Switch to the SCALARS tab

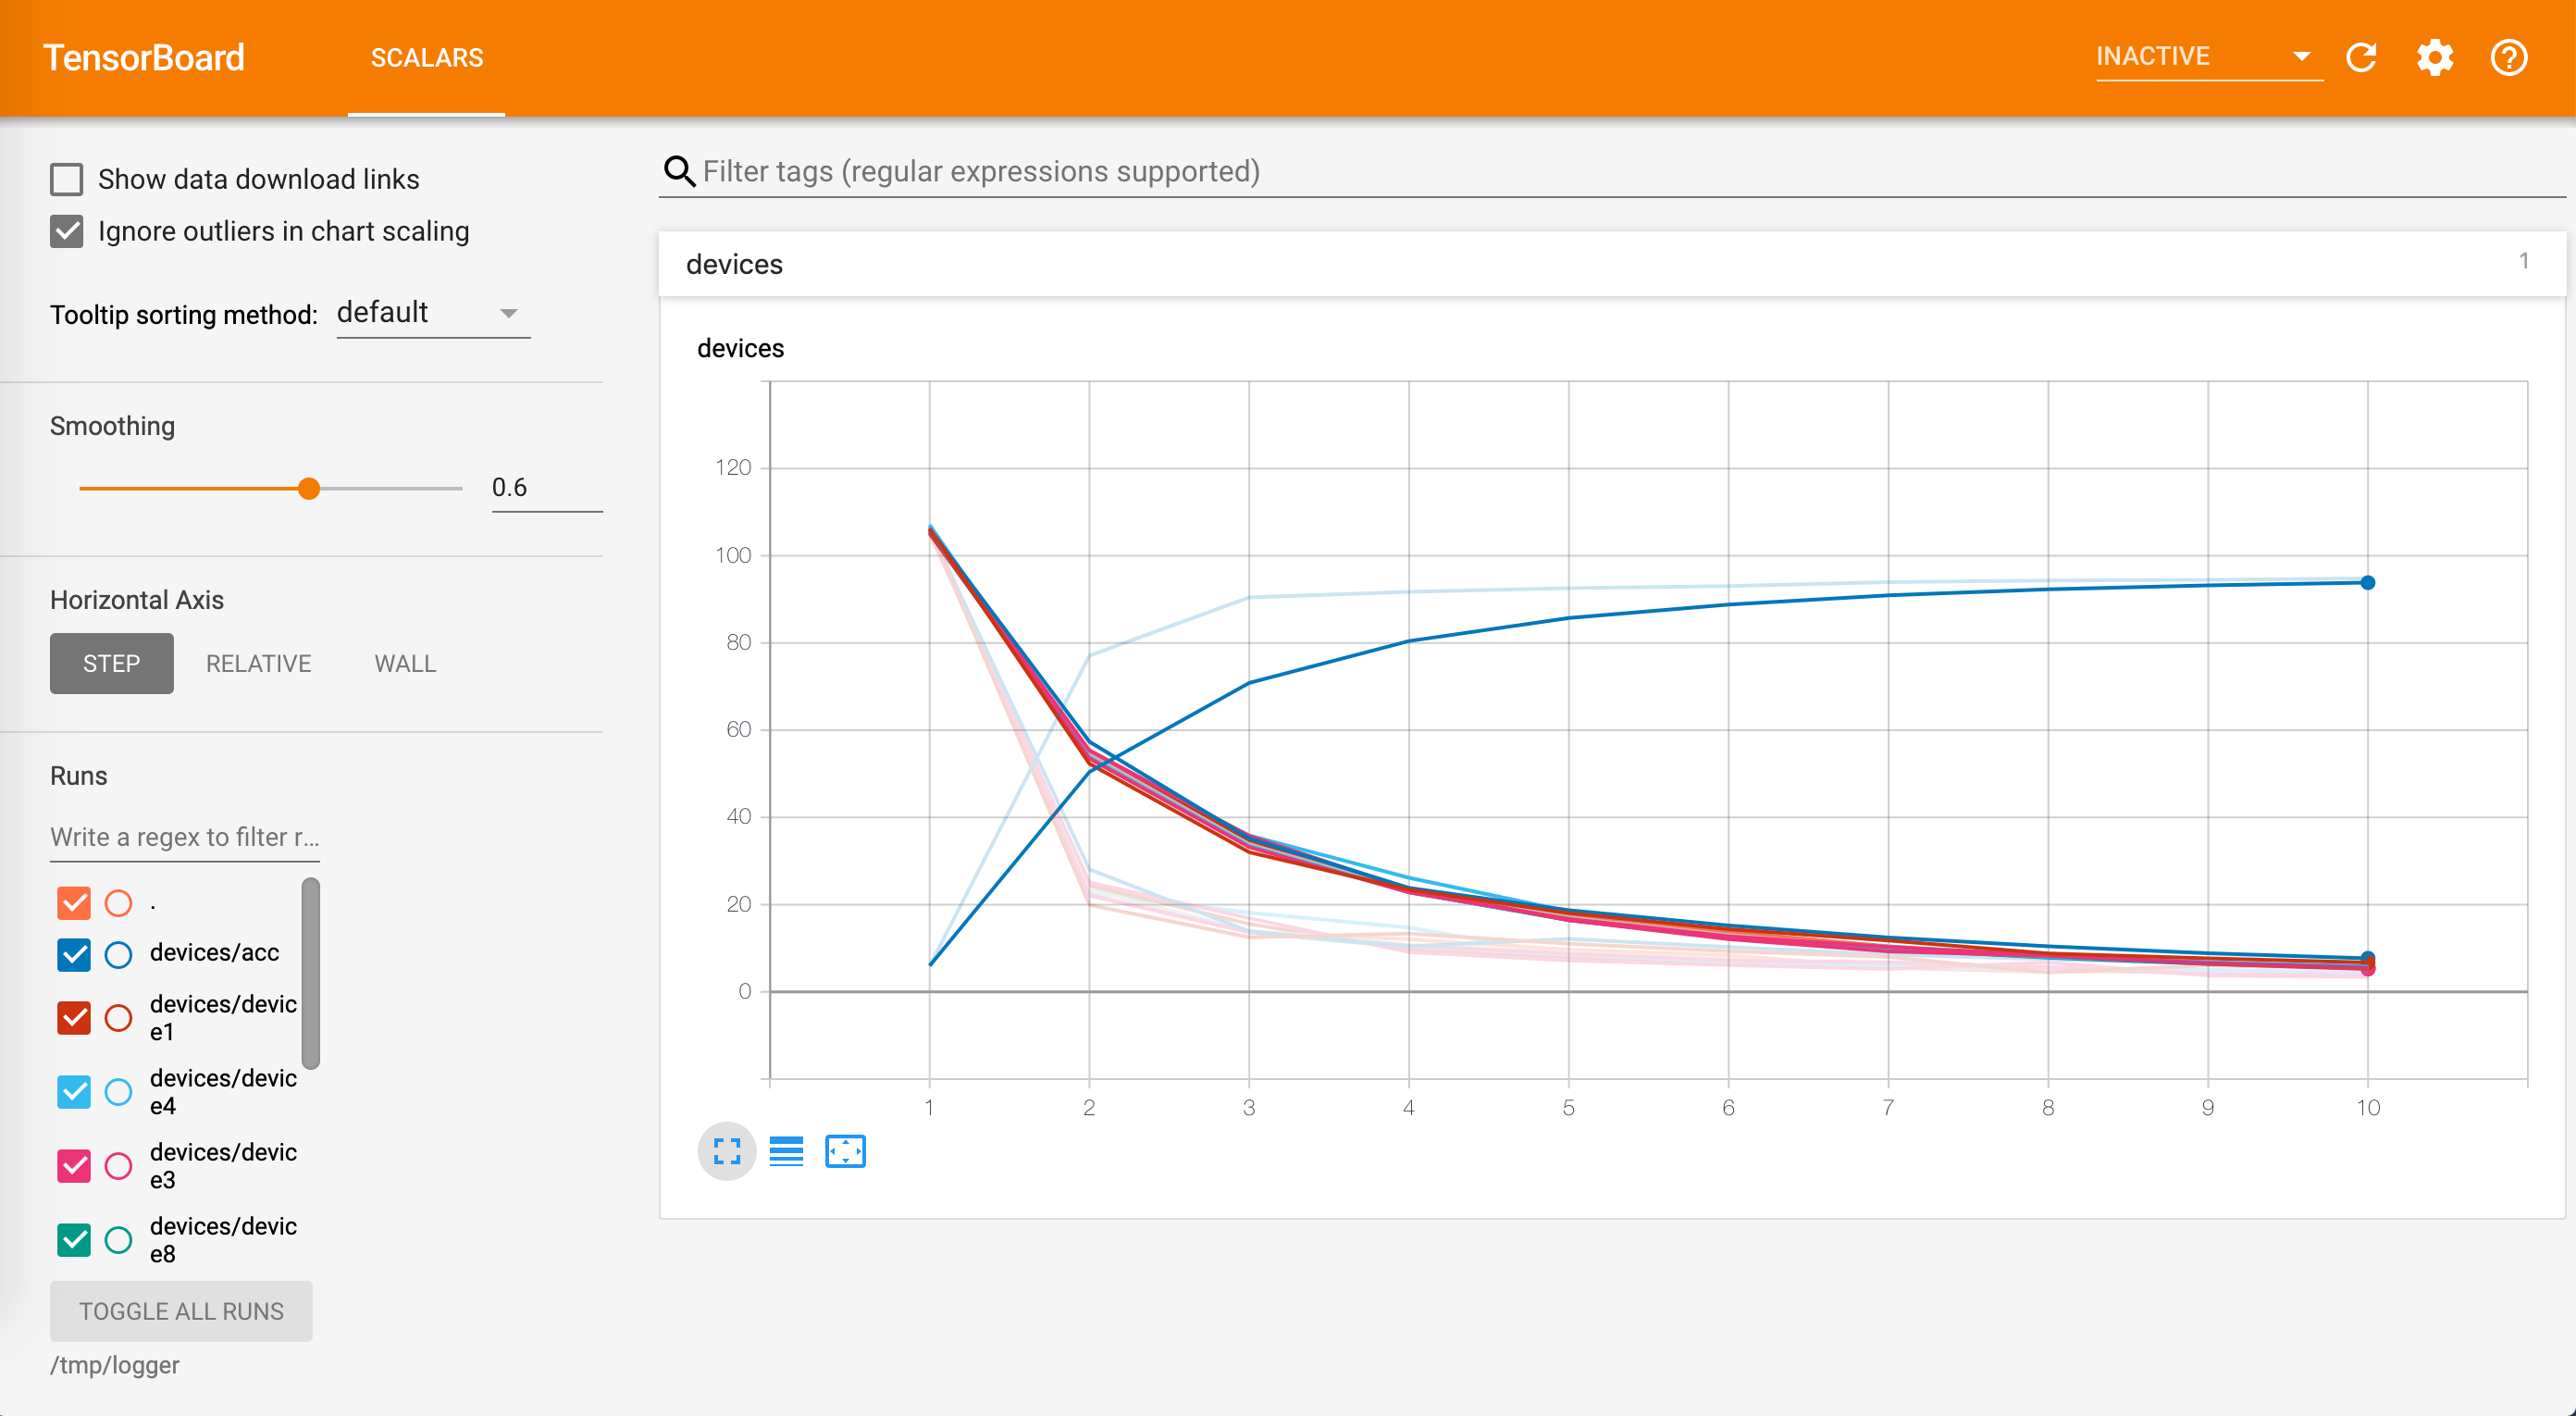coord(427,58)
